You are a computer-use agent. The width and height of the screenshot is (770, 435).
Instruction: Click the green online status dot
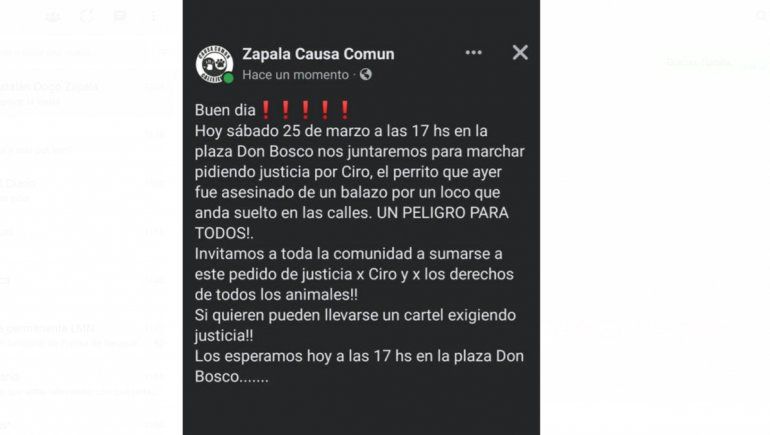[228, 78]
